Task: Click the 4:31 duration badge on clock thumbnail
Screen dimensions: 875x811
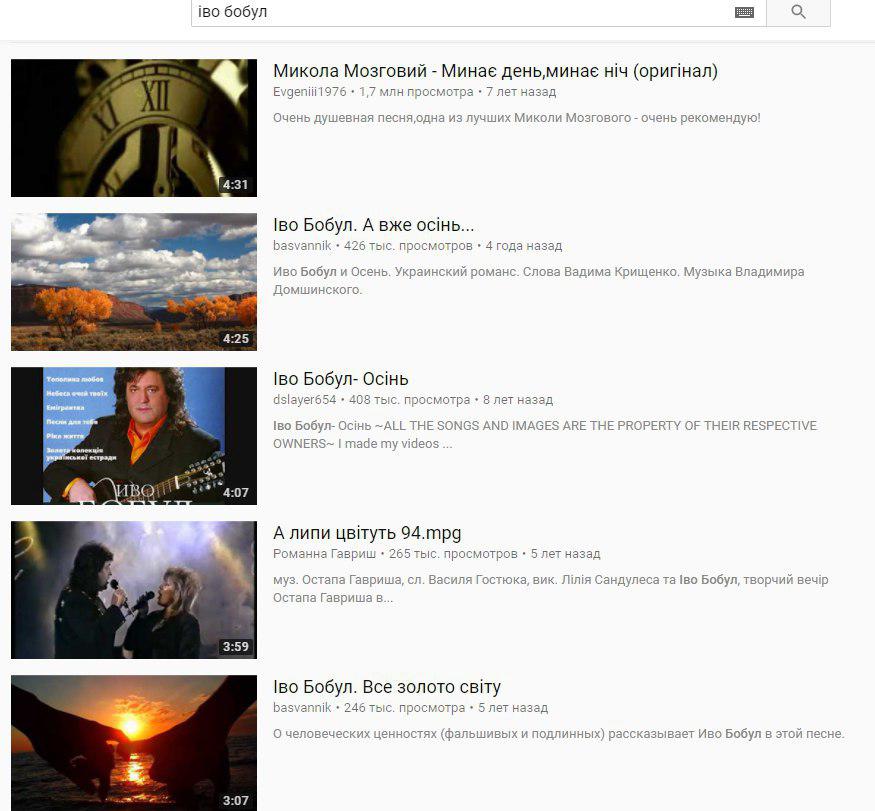Action: point(235,185)
